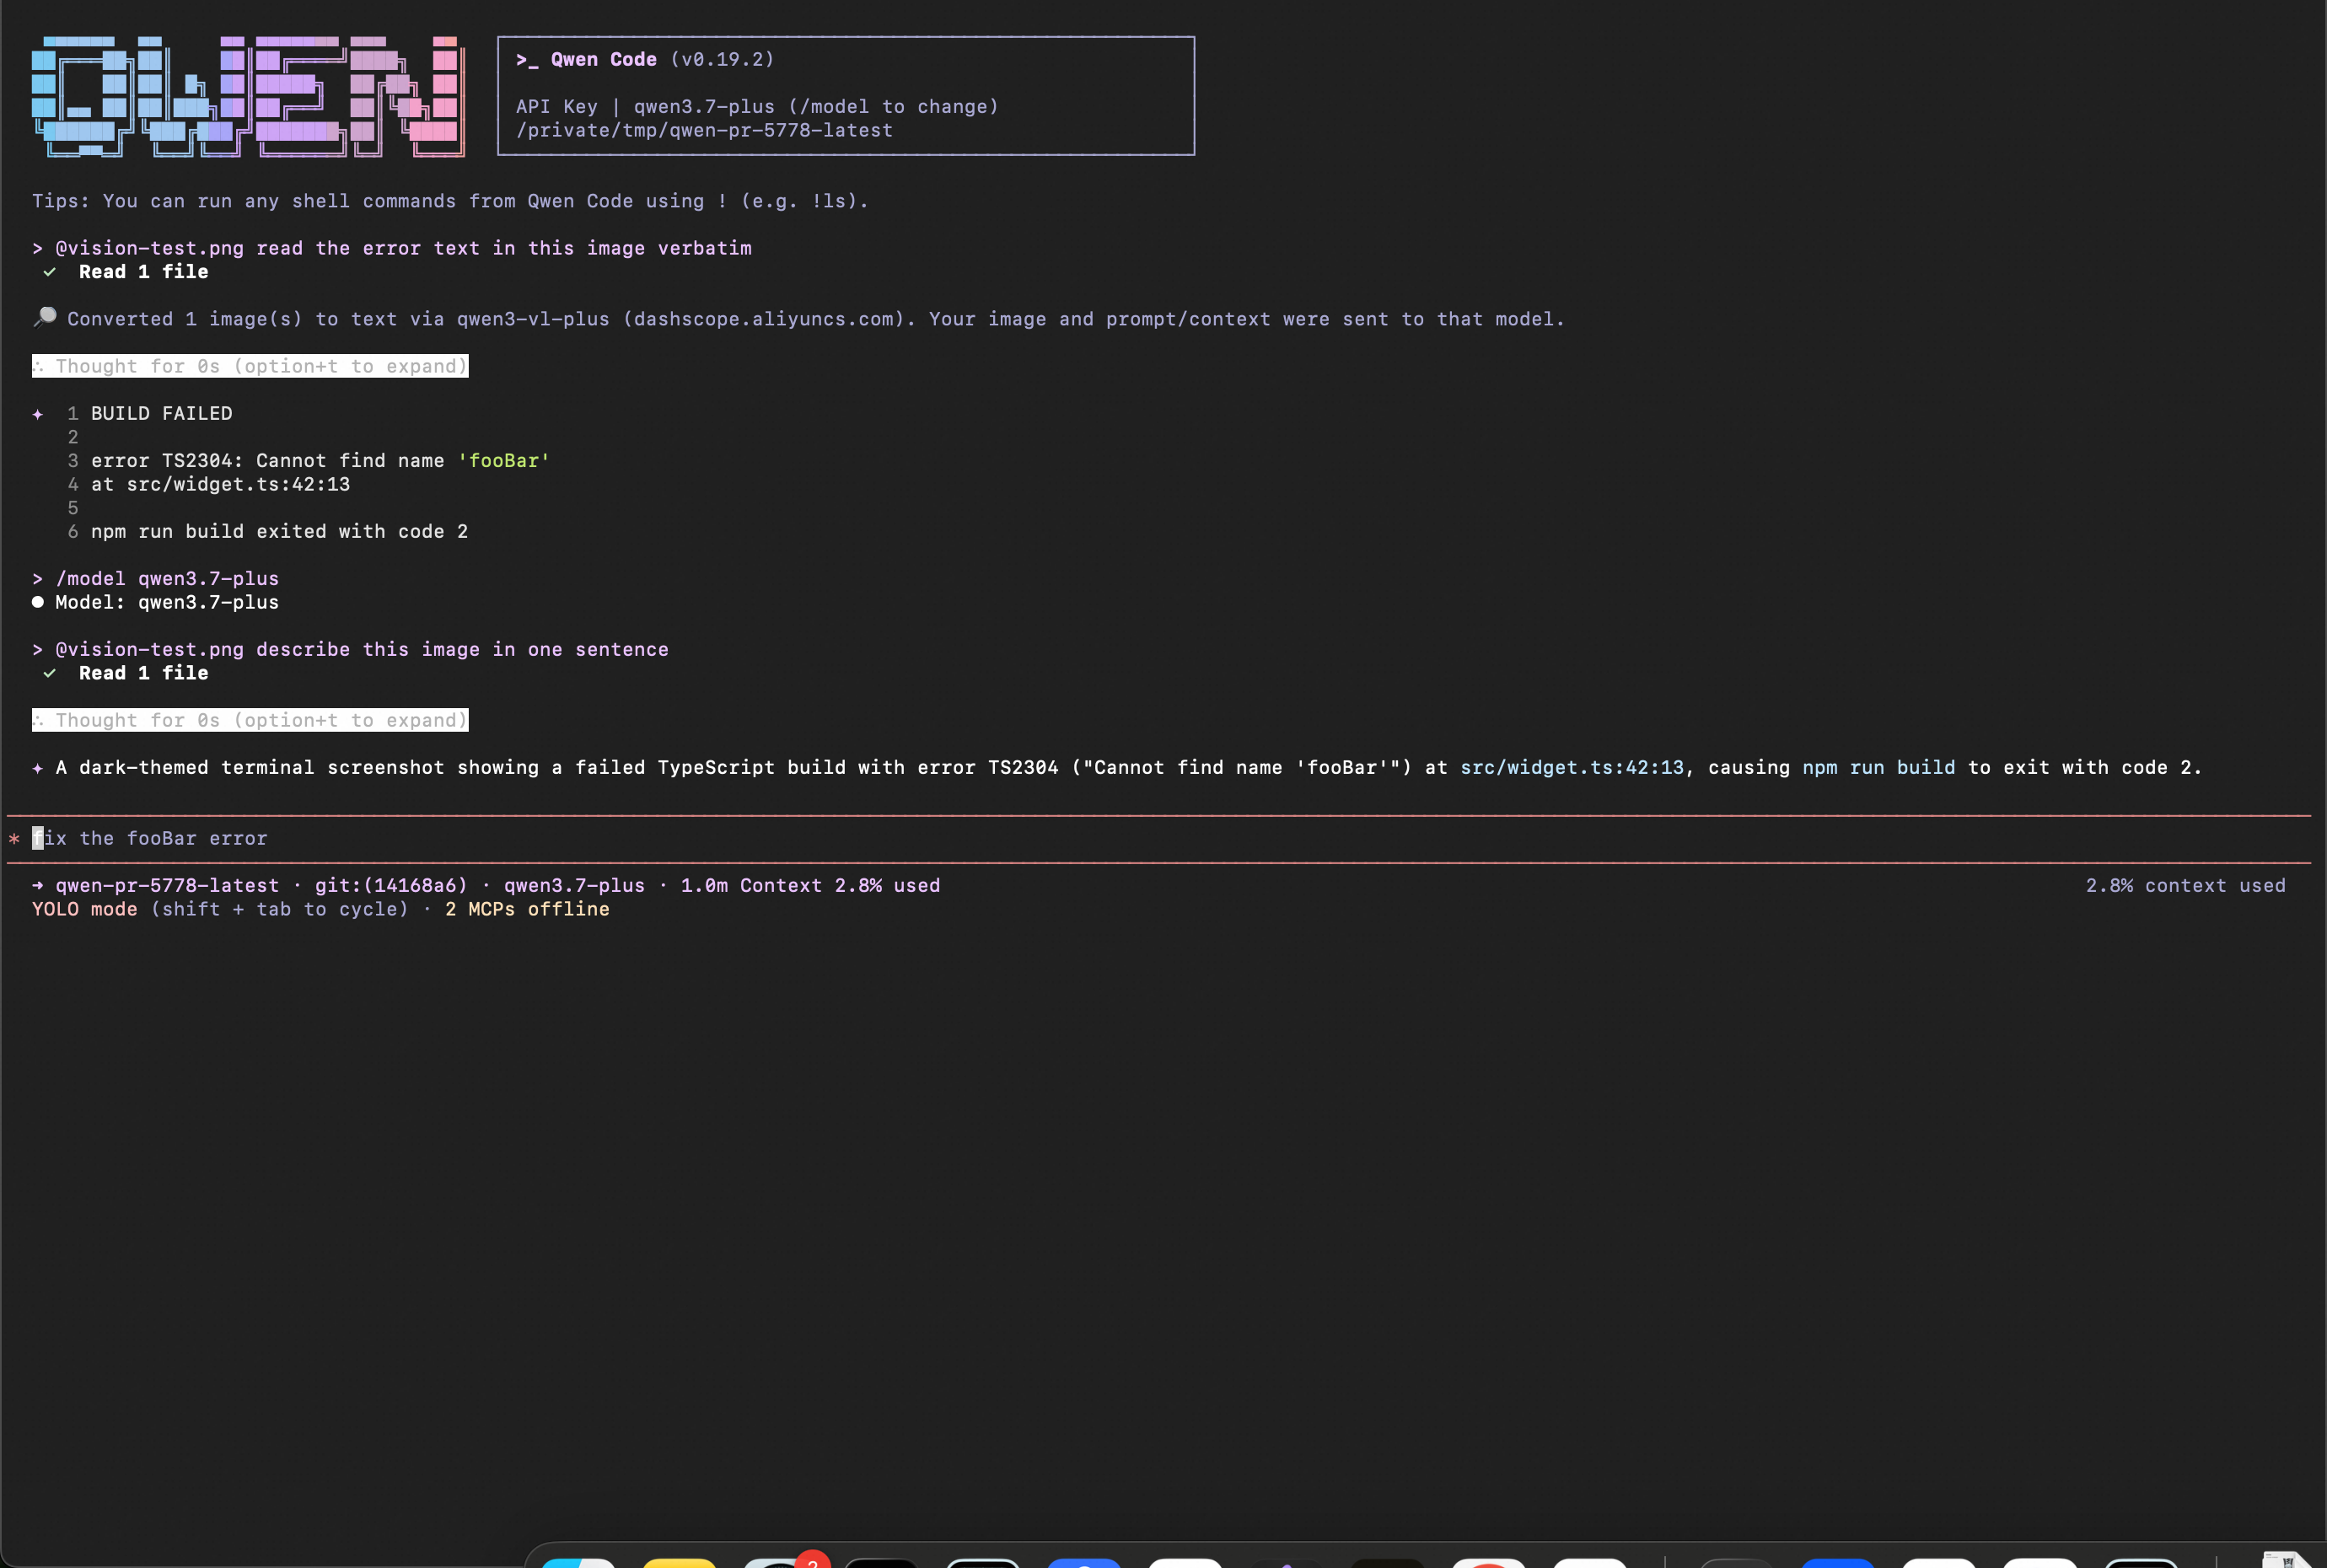This screenshot has width=2327, height=1568.
Task: Click the '(shift + tab to cycle)' hint
Action: [280, 909]
